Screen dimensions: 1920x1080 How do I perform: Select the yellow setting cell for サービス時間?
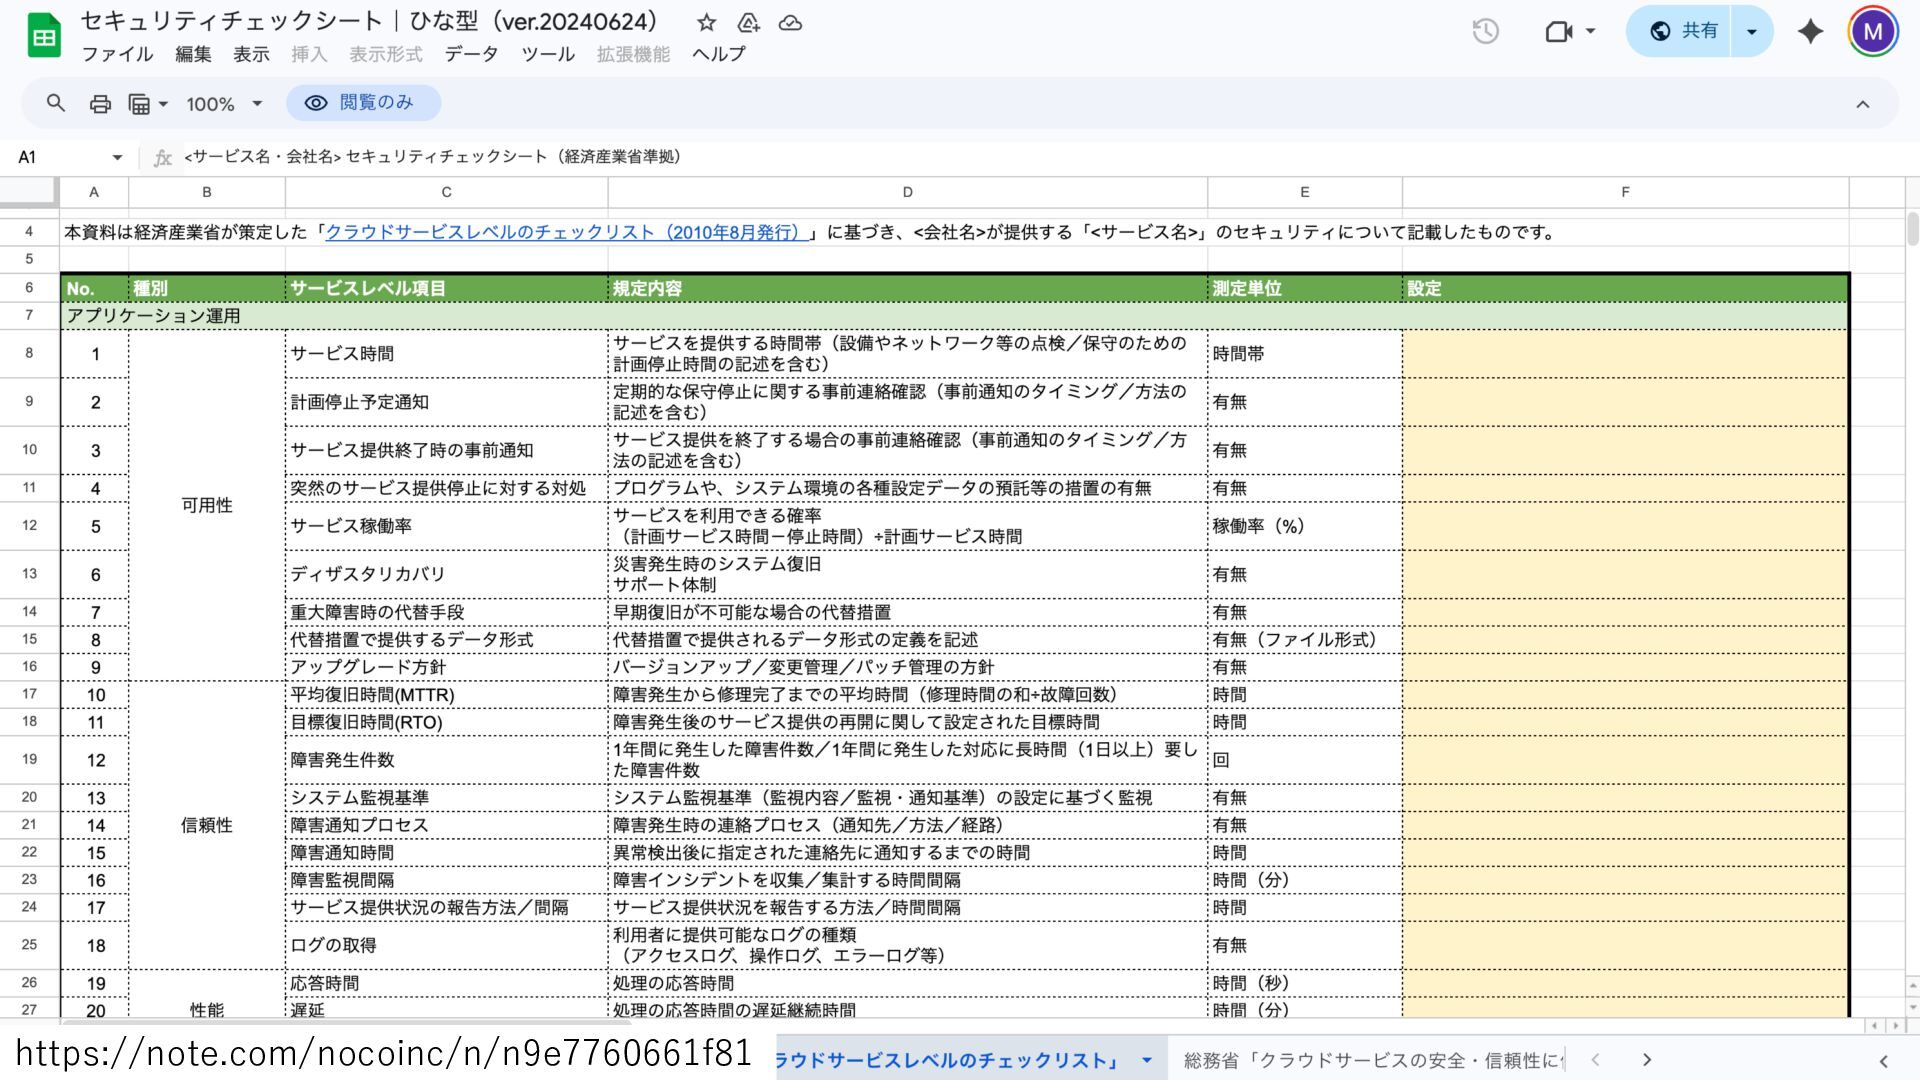point(1624,354)
